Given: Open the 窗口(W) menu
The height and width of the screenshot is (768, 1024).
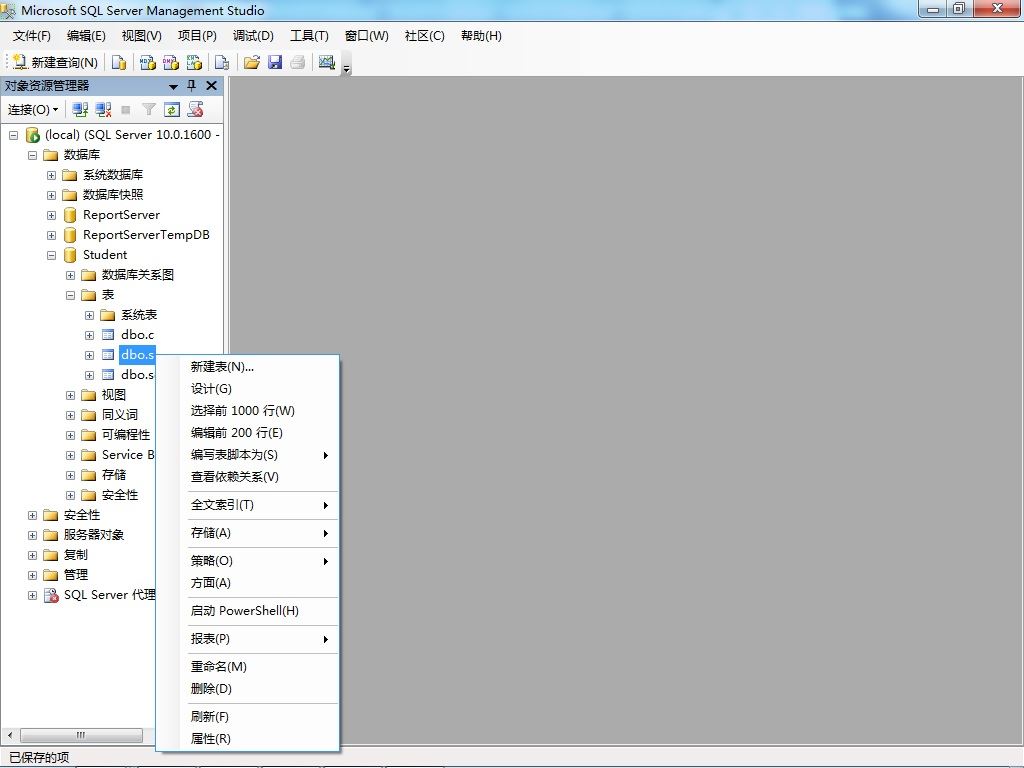Looking at the screenshot, I should (x=367, y=36).
